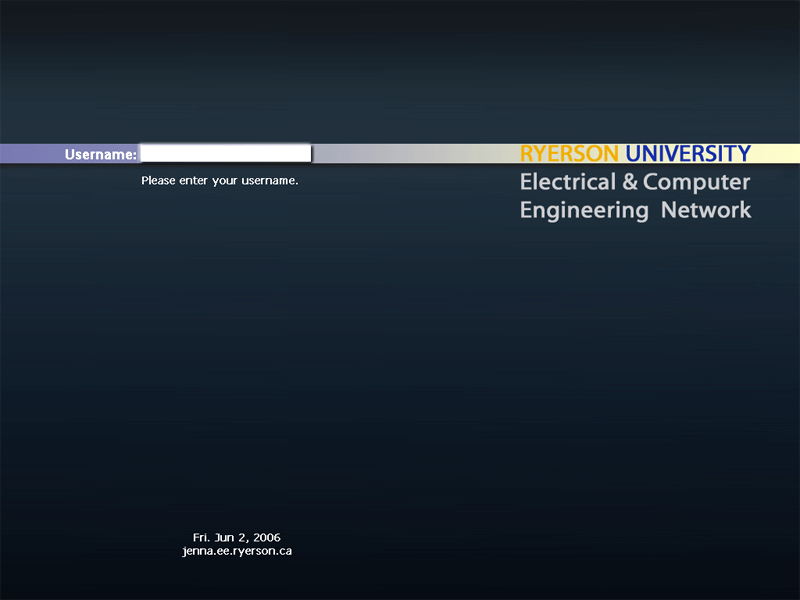Click the hostname "jenna.ee.ryerson.ca"

237,552
